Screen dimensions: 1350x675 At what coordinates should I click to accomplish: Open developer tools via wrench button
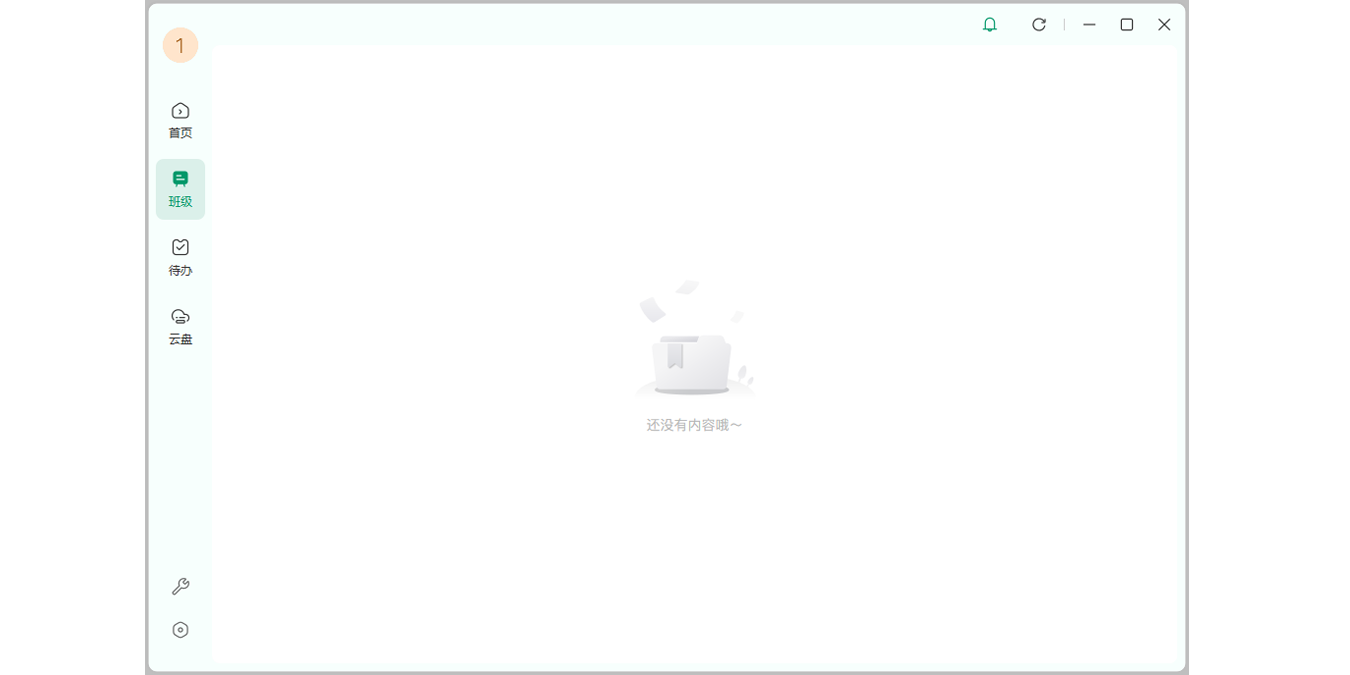[x=179, y=586]
